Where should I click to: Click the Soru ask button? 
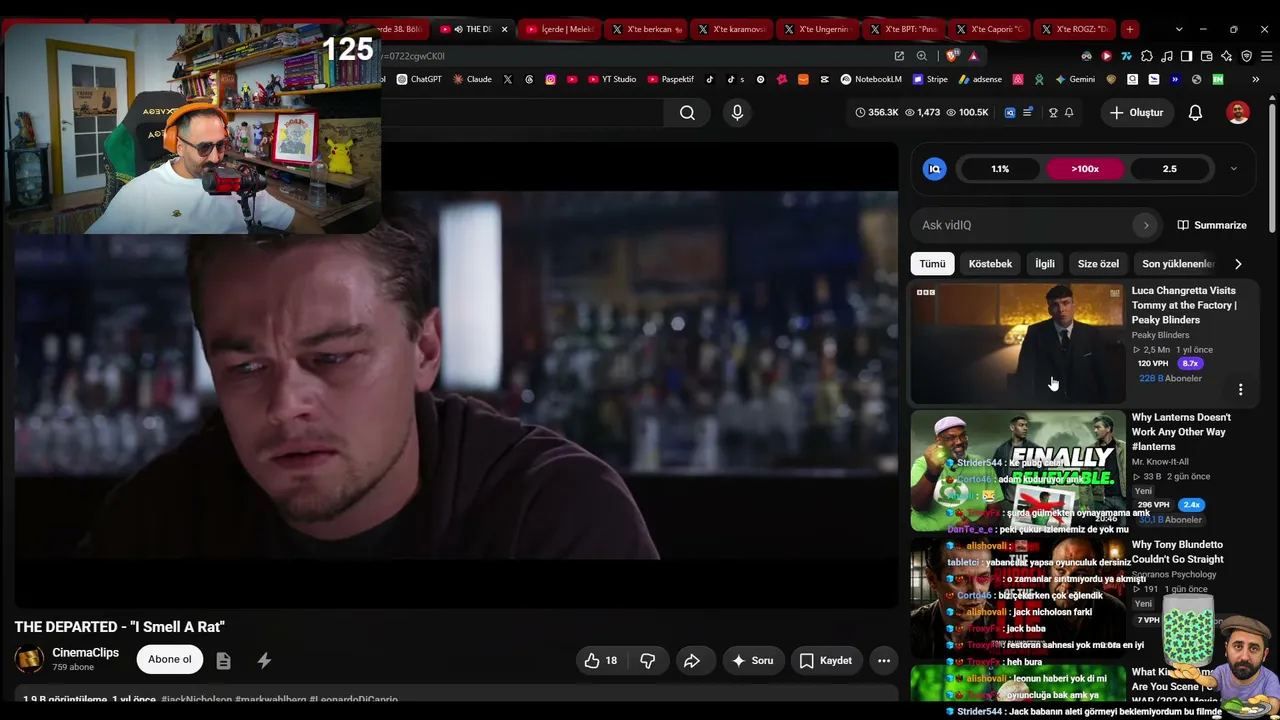(752, 660)
